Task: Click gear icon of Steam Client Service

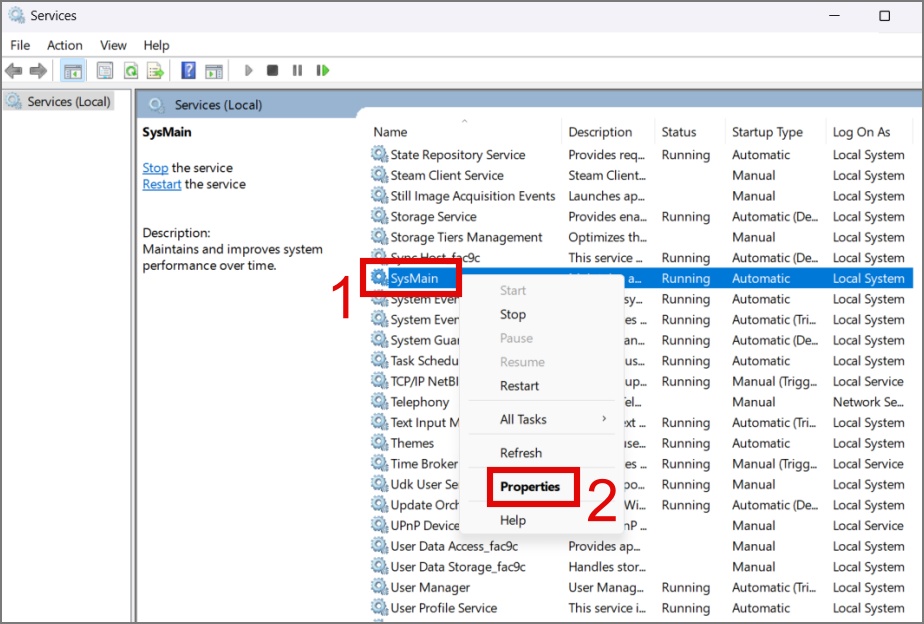Action: click(x=379, y=175)
